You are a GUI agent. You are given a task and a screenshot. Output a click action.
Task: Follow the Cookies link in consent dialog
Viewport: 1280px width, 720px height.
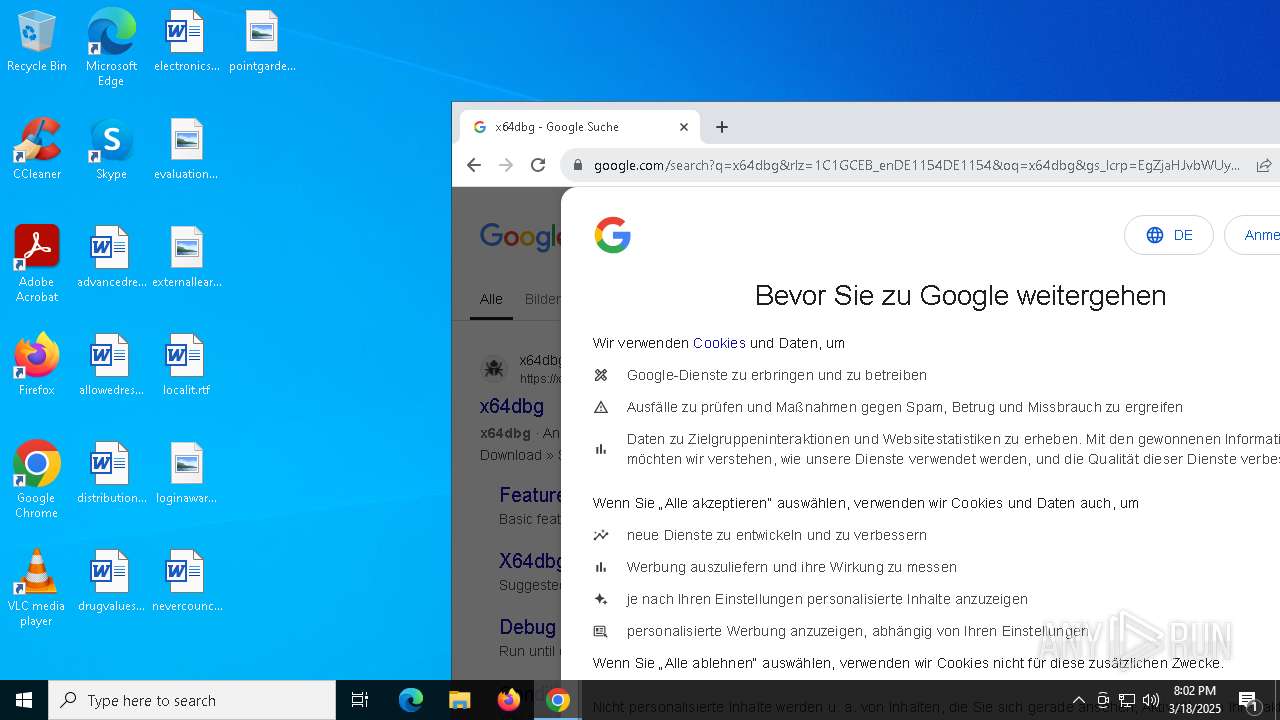tap(719, 343)
